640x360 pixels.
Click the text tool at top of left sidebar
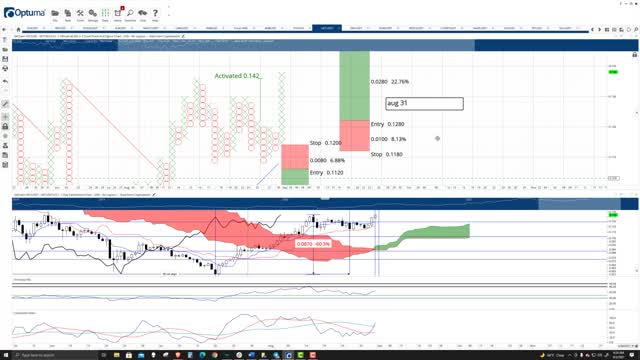[x=5, y=40]
